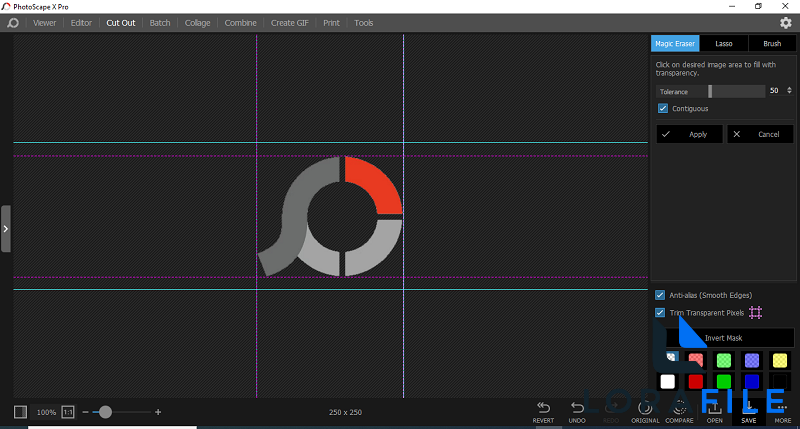This screenshot has height=429, width=800.
Task: Click the red segment of the logo image
Action: coord(378,184)
